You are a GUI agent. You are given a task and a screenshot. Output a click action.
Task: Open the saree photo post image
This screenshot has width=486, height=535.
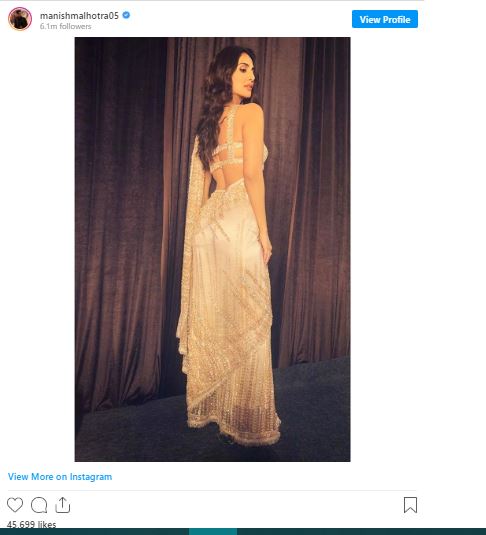(212, 249)
